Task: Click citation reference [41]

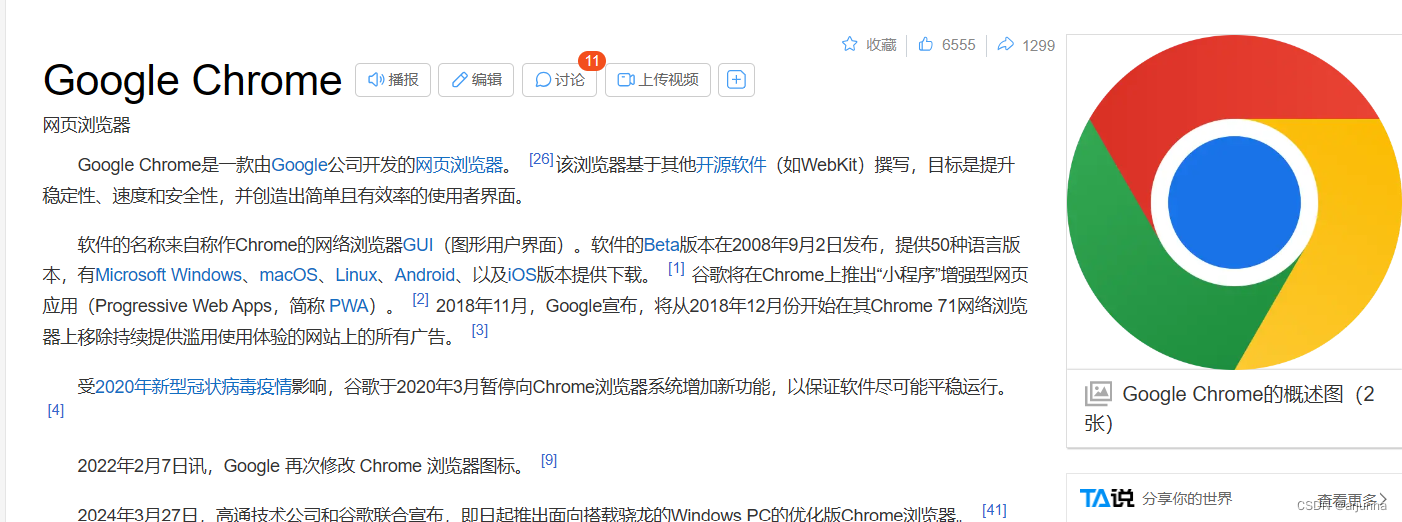Action: [x=994, y=510]
